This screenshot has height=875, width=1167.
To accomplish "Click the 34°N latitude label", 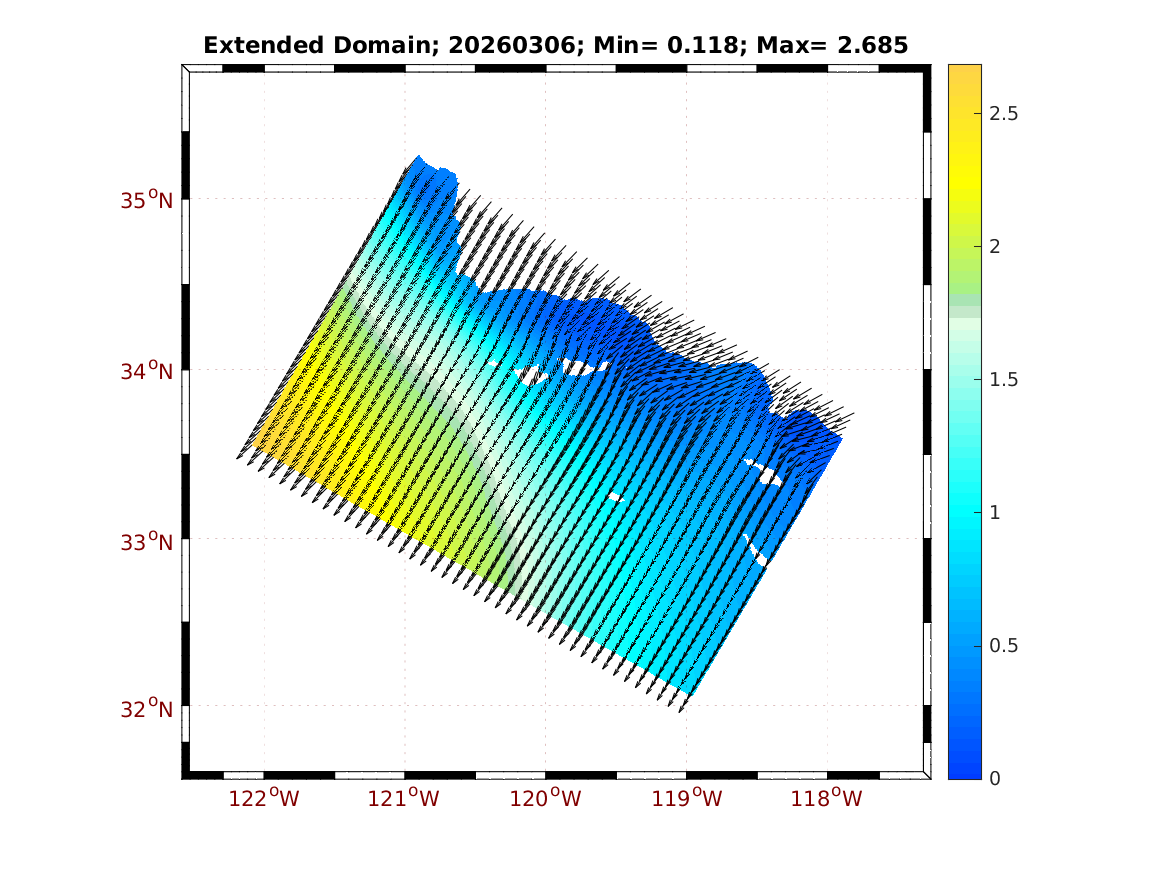I will click(x=147, y=371).
